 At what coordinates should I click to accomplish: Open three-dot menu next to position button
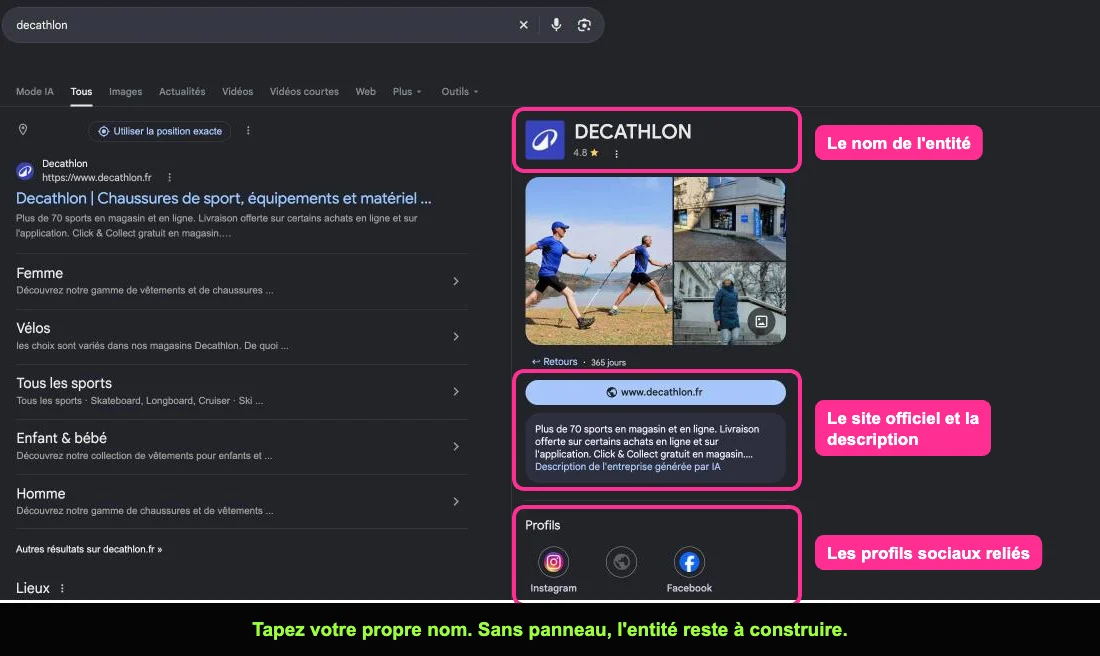click(248, 130)
